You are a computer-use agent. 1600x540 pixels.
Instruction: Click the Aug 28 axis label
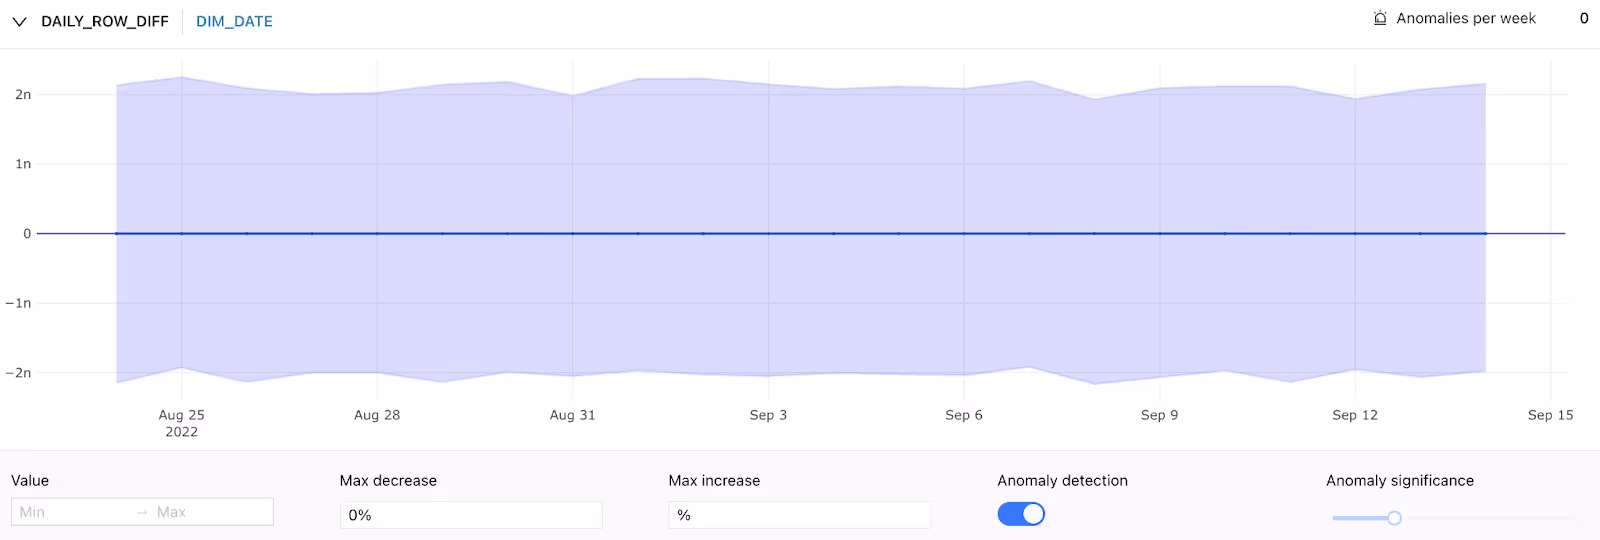point(377,415)
